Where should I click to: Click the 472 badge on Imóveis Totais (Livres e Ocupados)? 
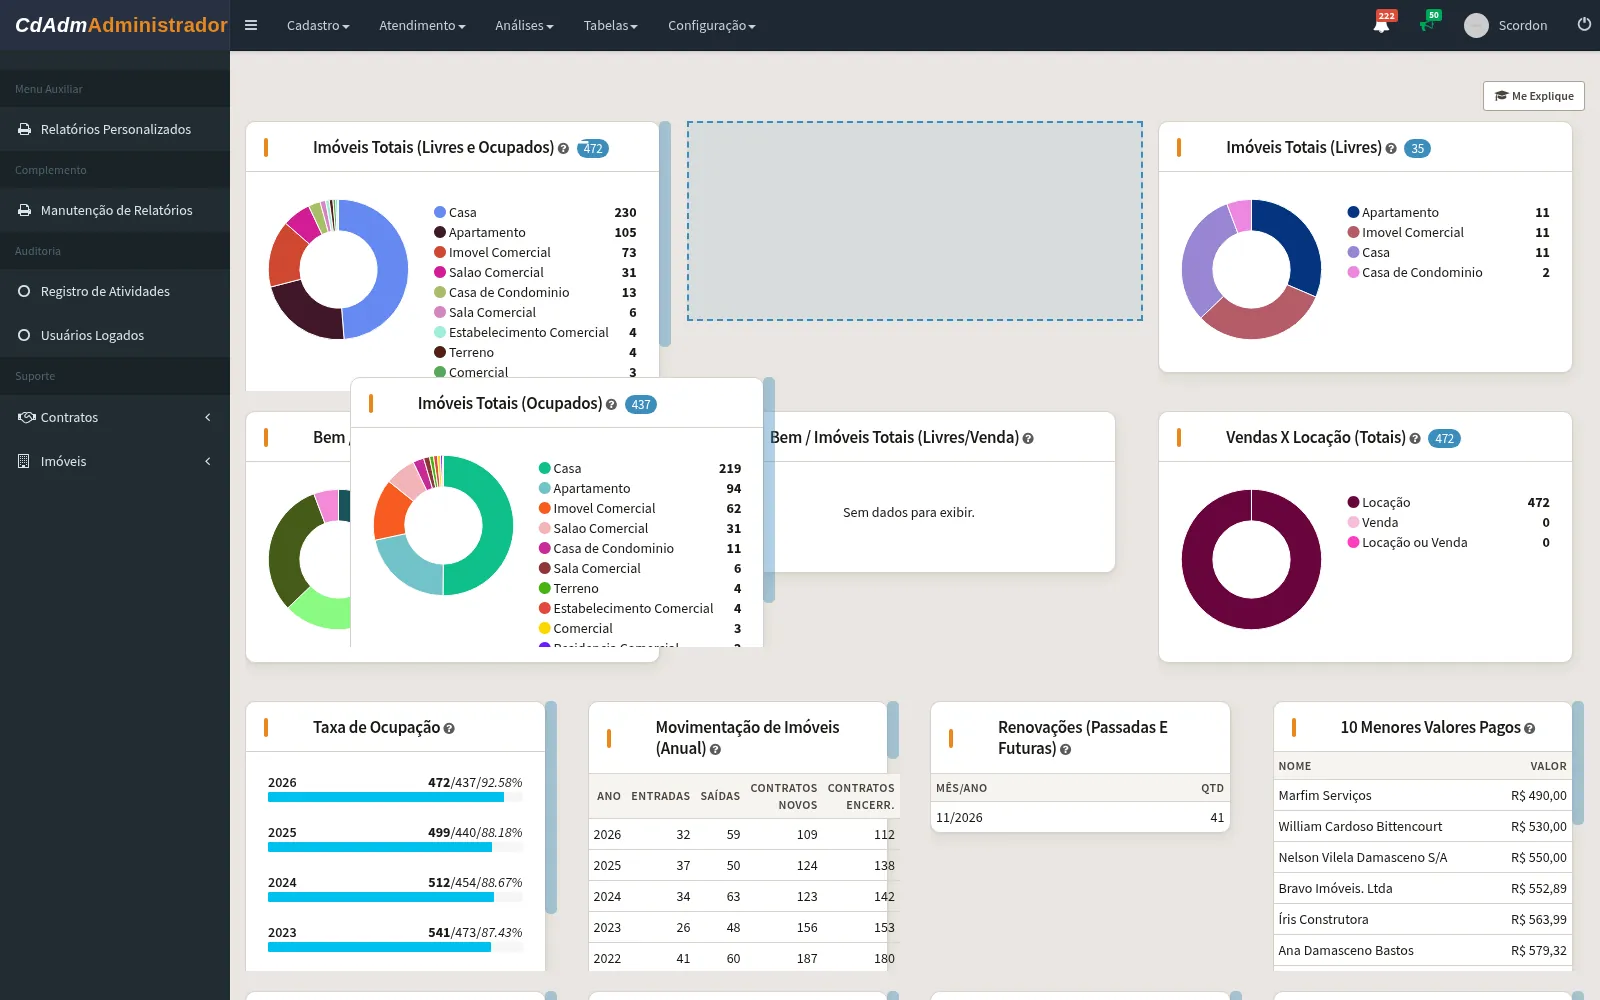click(593, 149)
